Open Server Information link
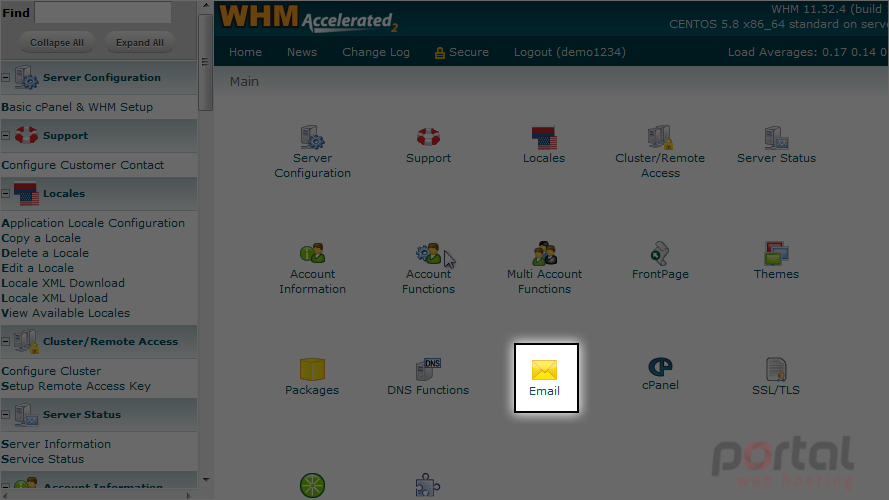This screenshot has height=500, width=889. coord(56,444)
